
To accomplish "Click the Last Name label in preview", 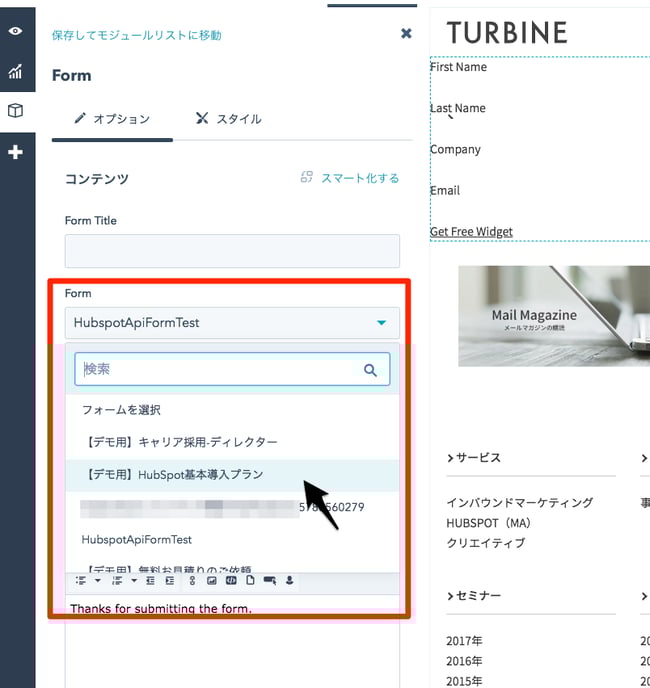I will [x=458, y=108].
